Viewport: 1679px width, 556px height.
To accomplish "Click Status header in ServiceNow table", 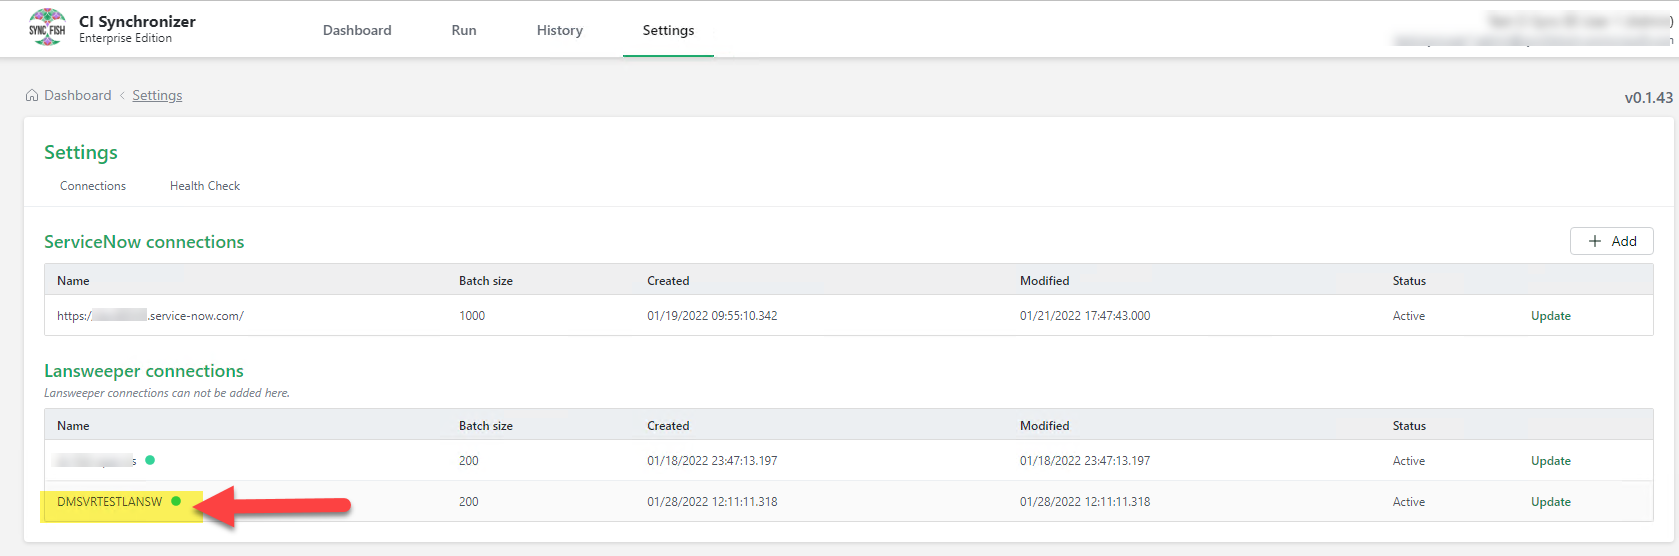I will point(1409,281).
